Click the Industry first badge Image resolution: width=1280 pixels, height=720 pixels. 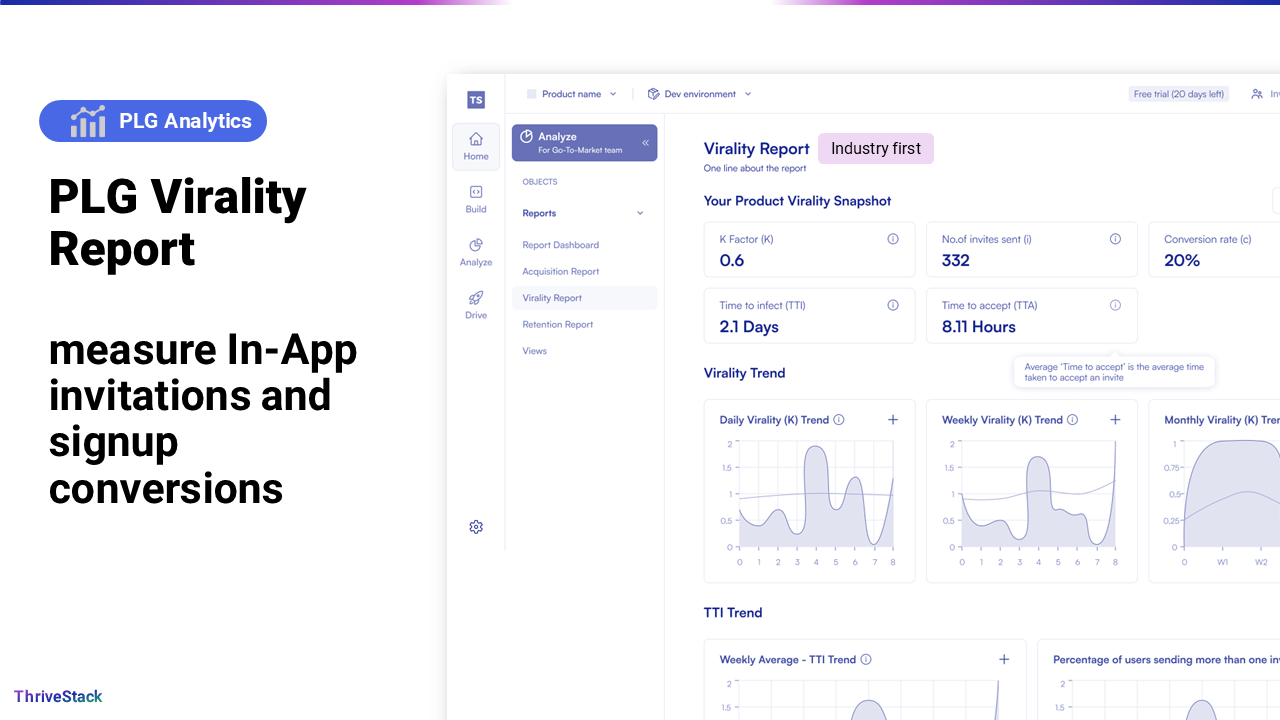[x=876, y=148]
